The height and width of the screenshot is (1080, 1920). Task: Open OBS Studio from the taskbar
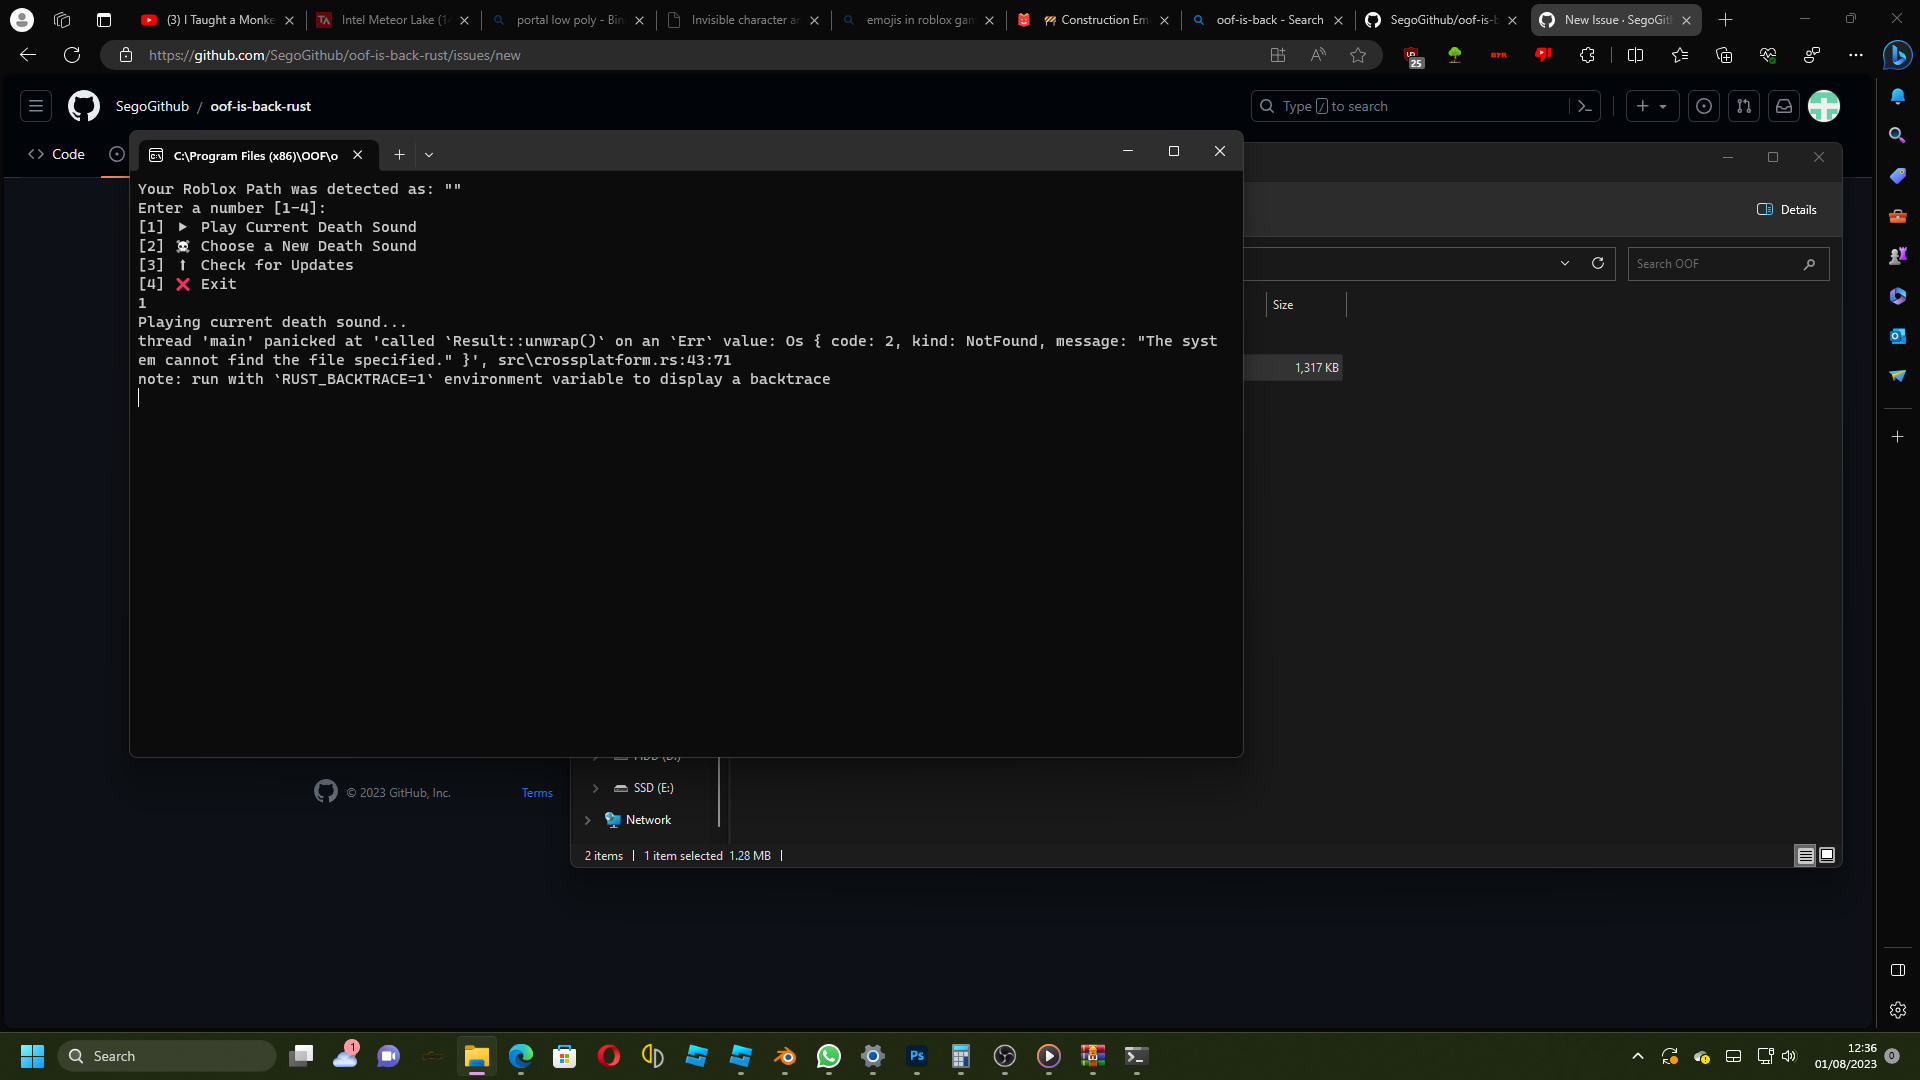(x=1004, y=1056)
